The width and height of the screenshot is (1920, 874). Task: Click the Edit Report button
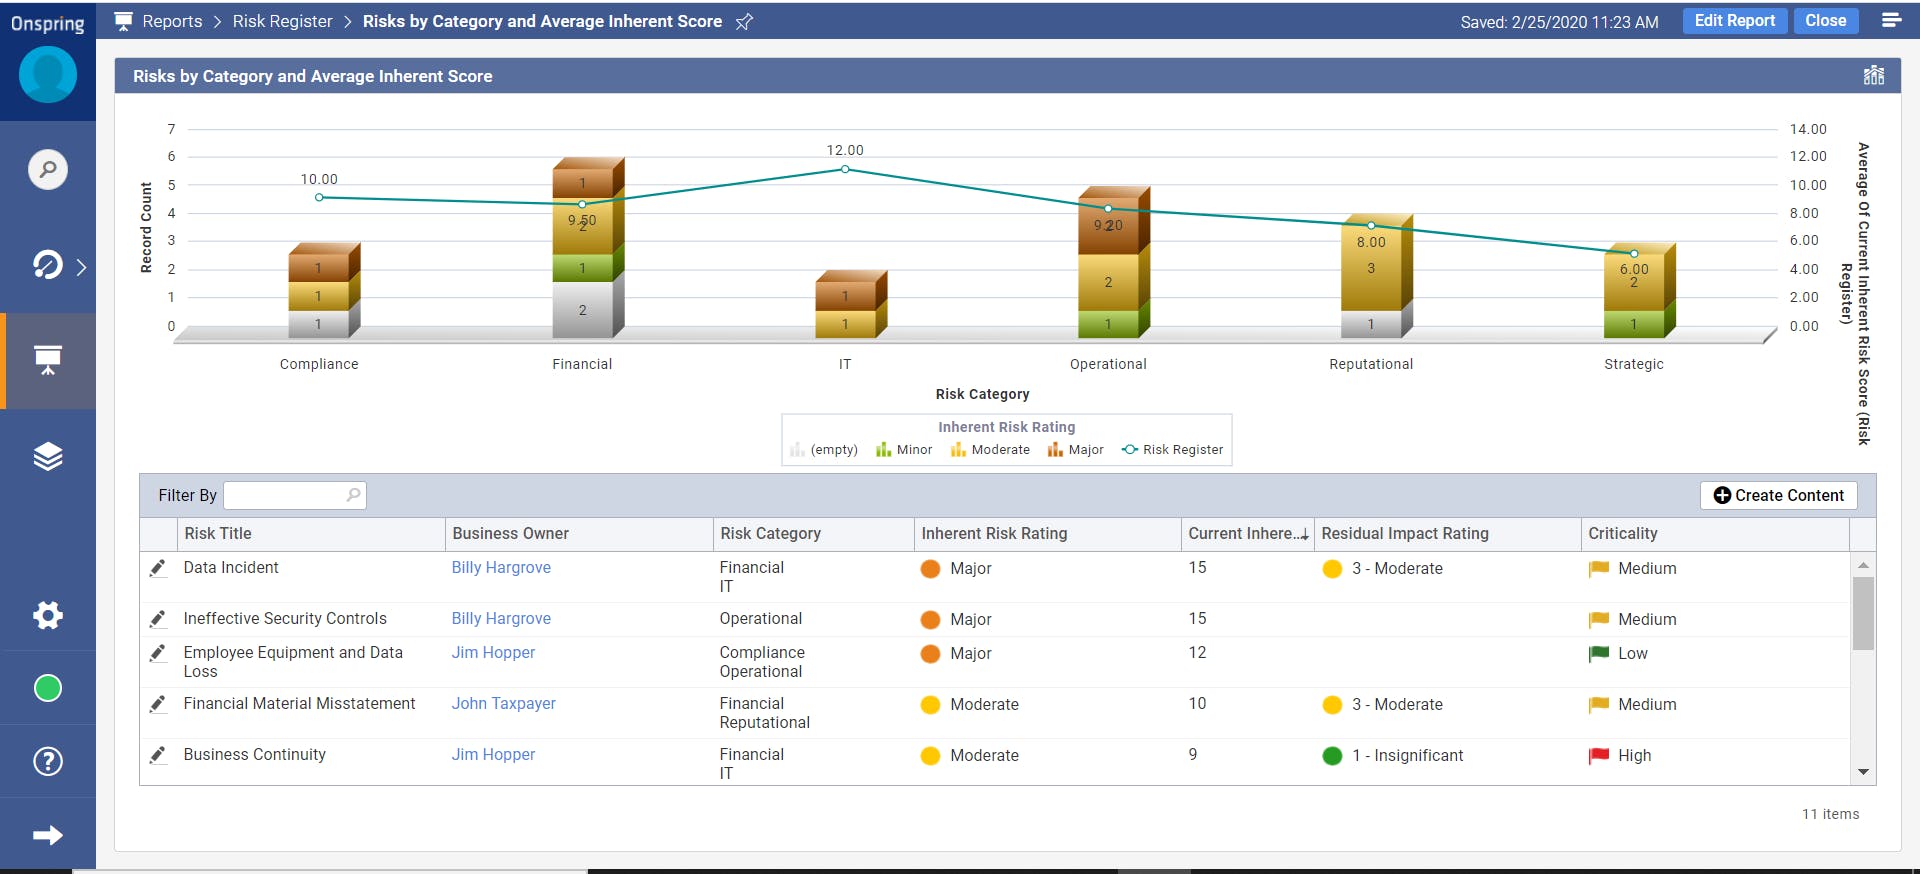[x=1735, y=21]
